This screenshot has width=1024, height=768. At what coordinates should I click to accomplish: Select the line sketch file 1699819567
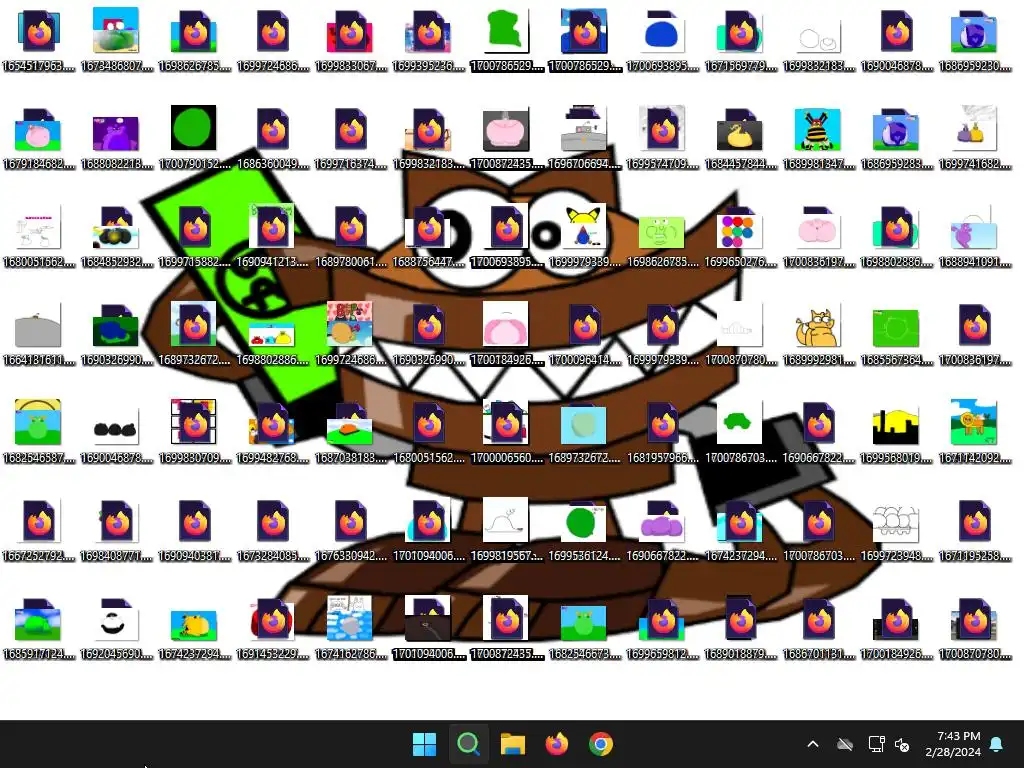click(x=506, y=529)
